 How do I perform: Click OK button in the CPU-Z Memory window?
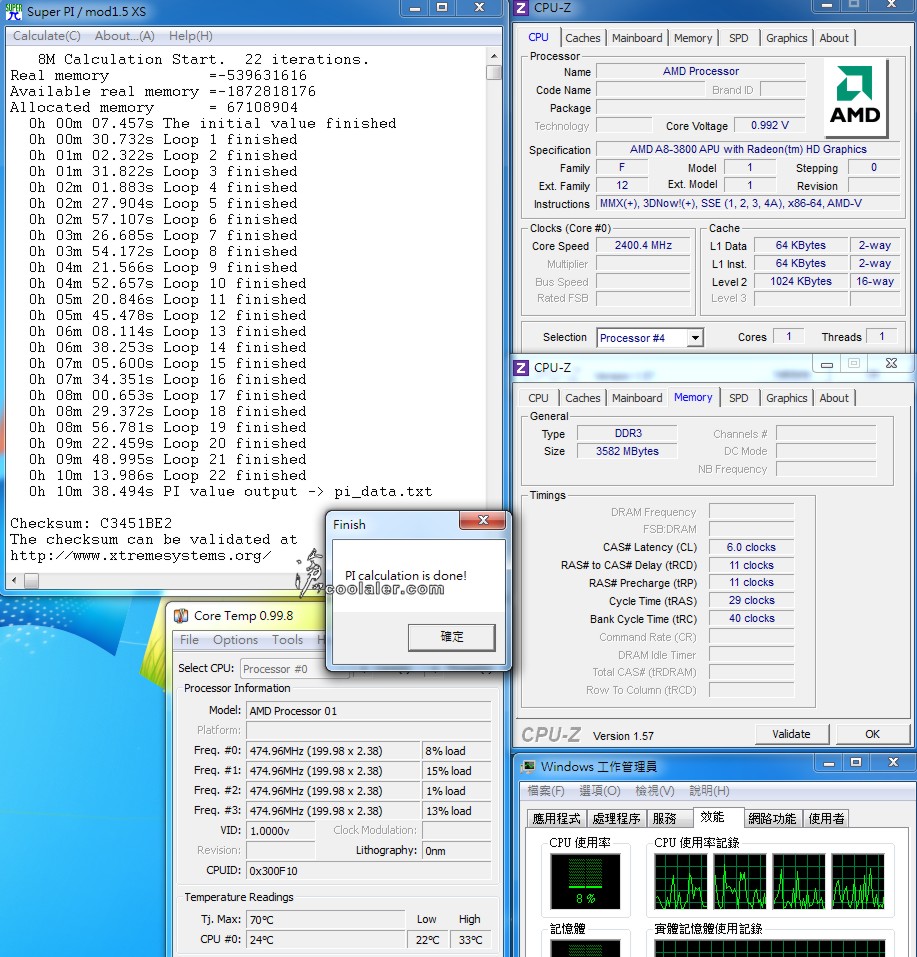872,734
